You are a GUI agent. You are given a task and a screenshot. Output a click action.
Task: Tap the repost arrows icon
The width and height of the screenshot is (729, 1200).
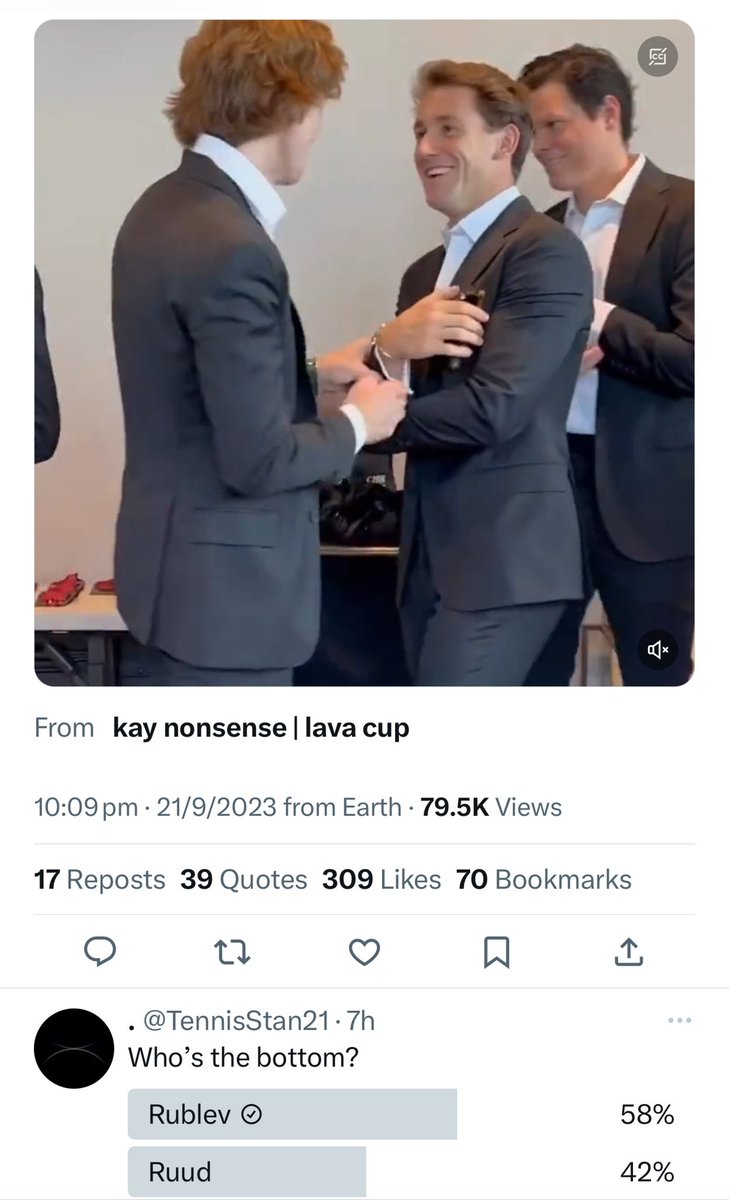232,953
